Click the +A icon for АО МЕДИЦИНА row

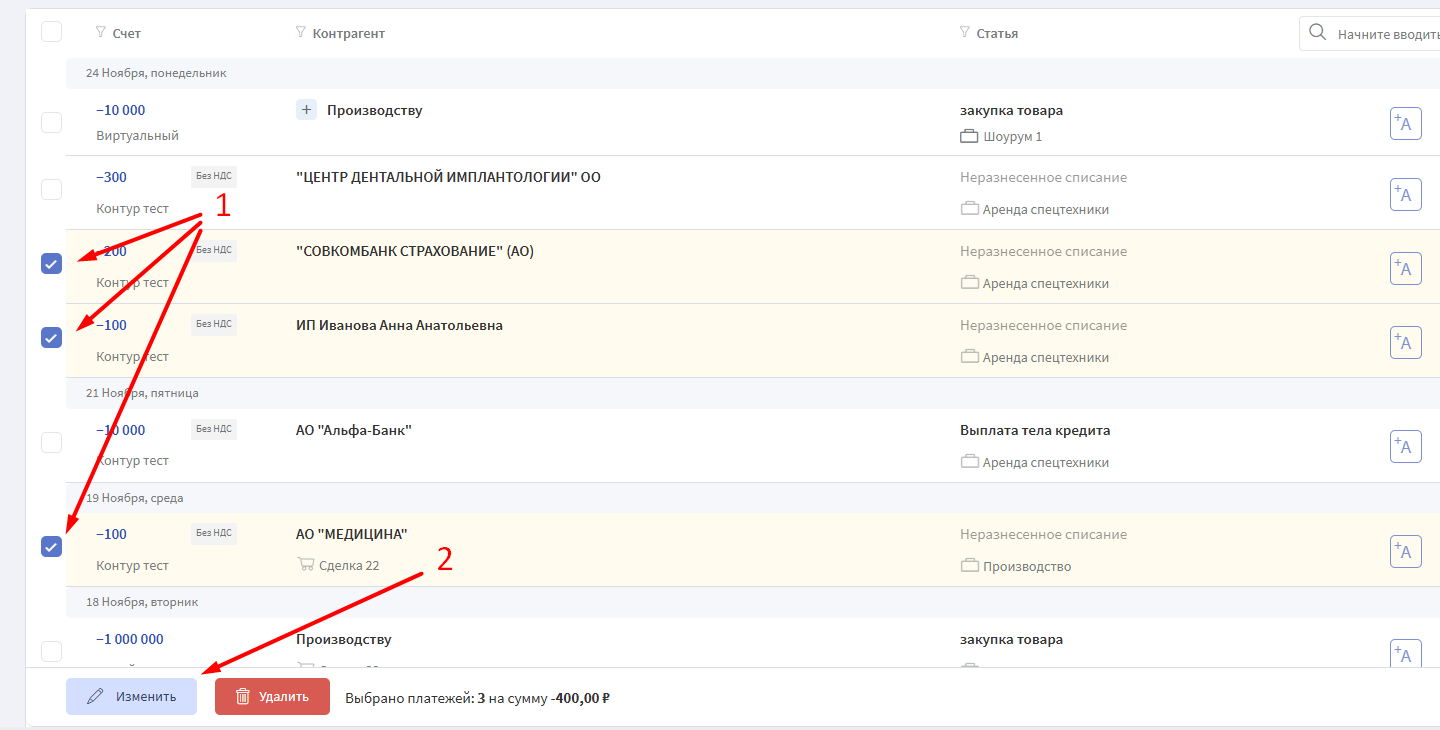[1405, 551]
